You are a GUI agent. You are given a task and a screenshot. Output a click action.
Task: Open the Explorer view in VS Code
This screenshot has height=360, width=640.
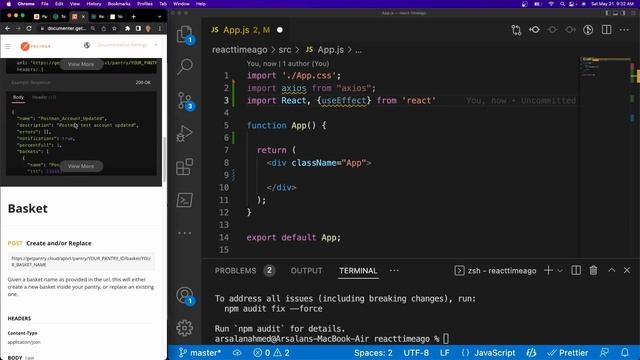184,34
